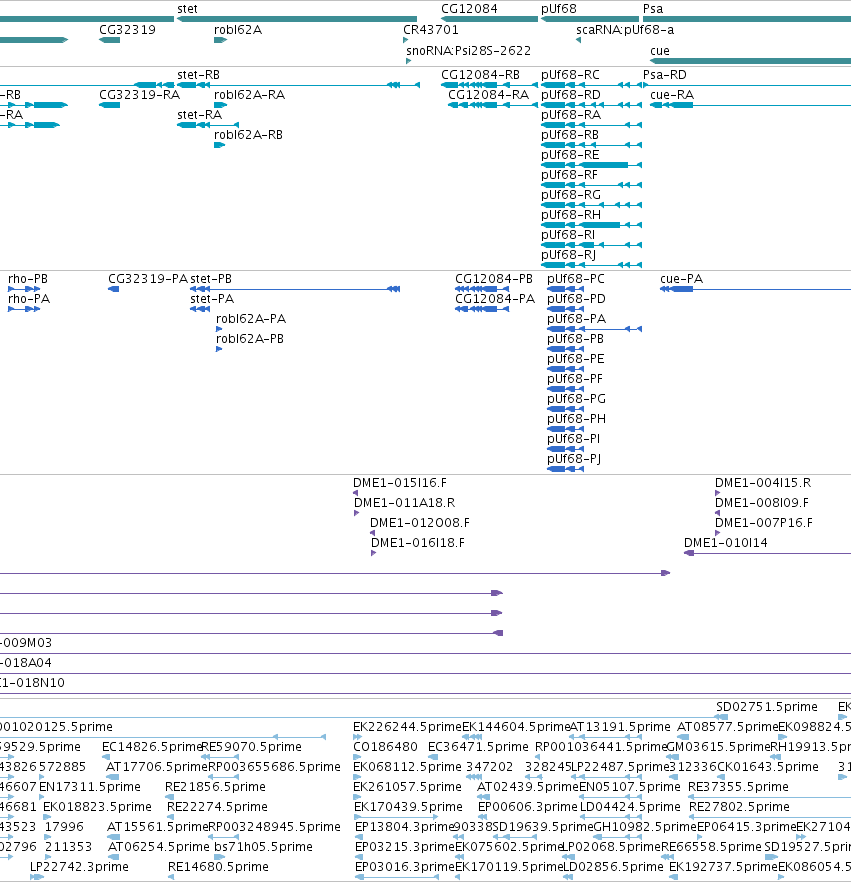Click EC14826.5prime EST label
851x882 pixels.
pos(152,746)
